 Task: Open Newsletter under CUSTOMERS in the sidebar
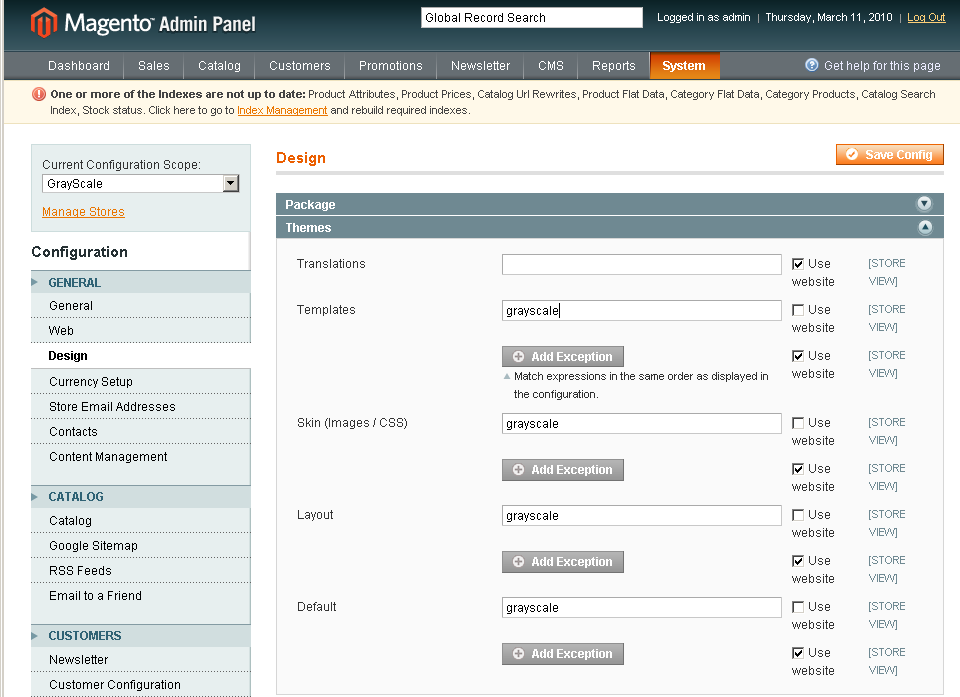pyautogui.click(x=141, y=660)
